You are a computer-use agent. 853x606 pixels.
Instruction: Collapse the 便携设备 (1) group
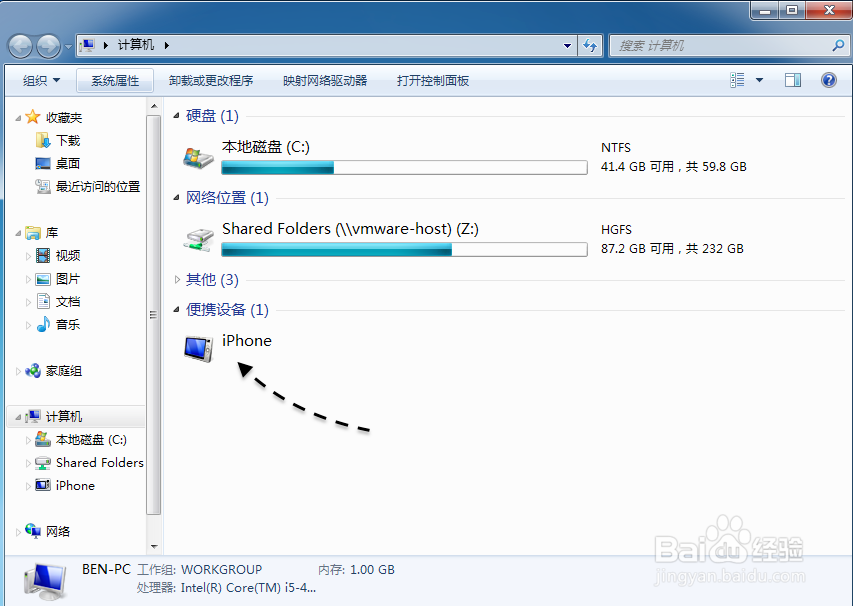coord(176,310)
